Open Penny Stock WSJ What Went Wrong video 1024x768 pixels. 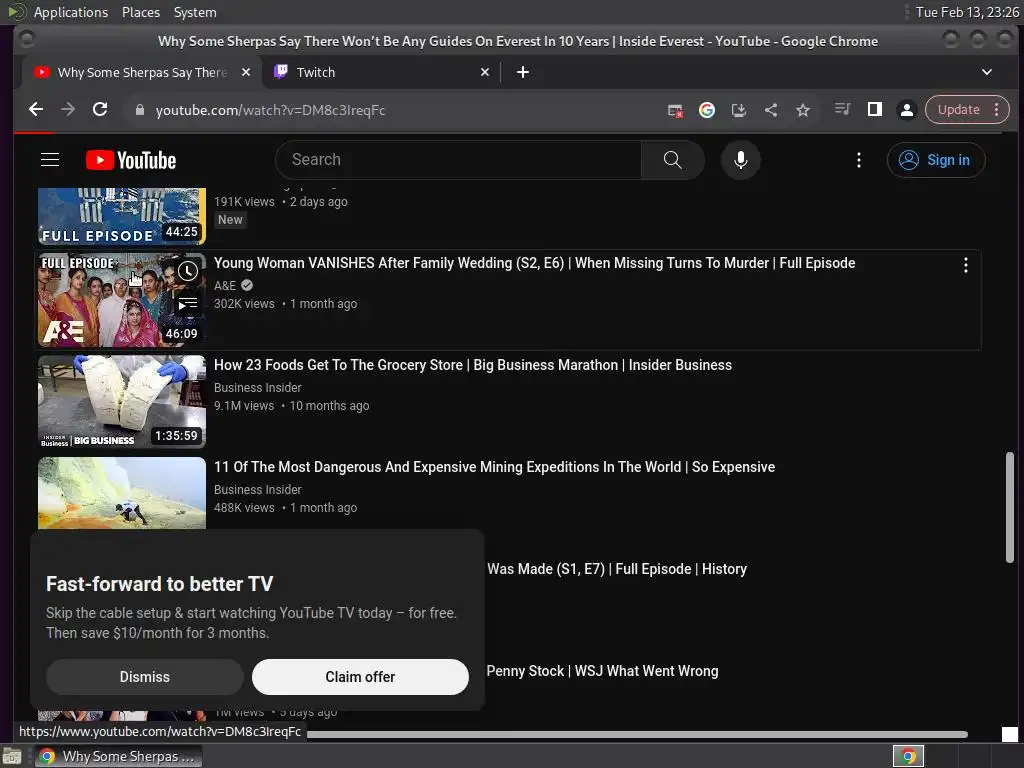(x=602, y=671)
